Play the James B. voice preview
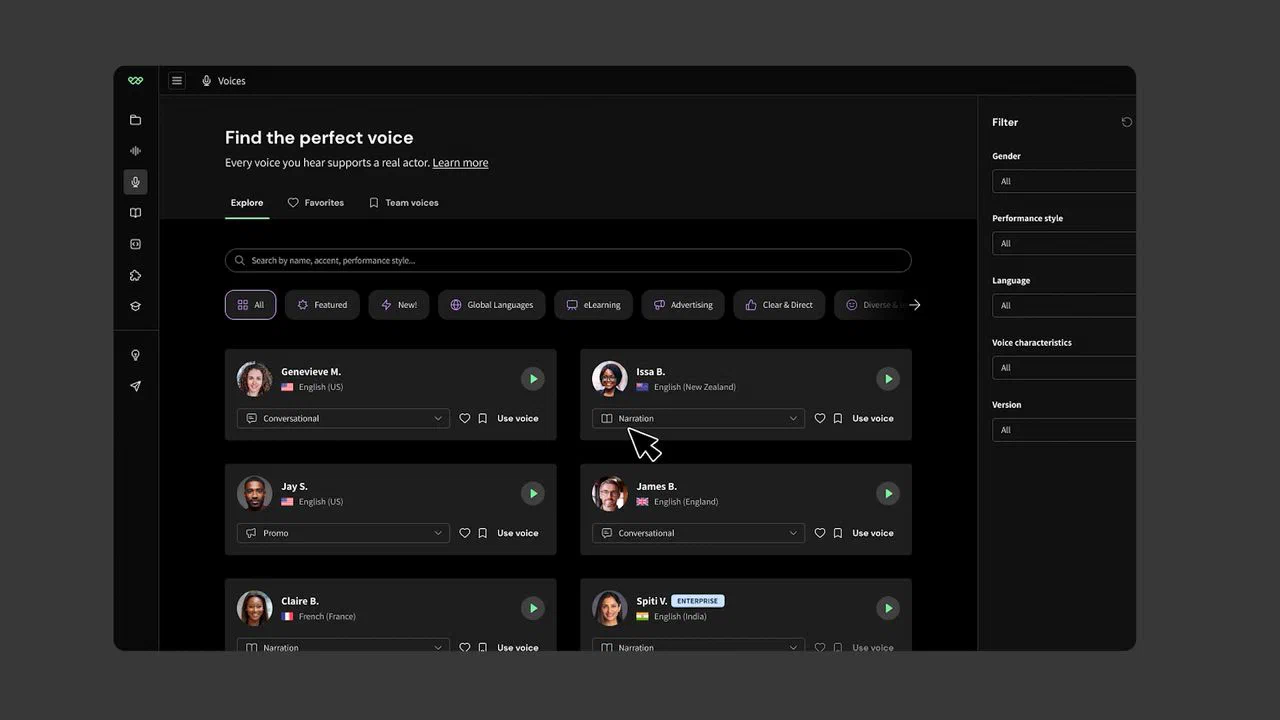The width and height of the screenshot is (1280, 720). [x=888, y=493]
